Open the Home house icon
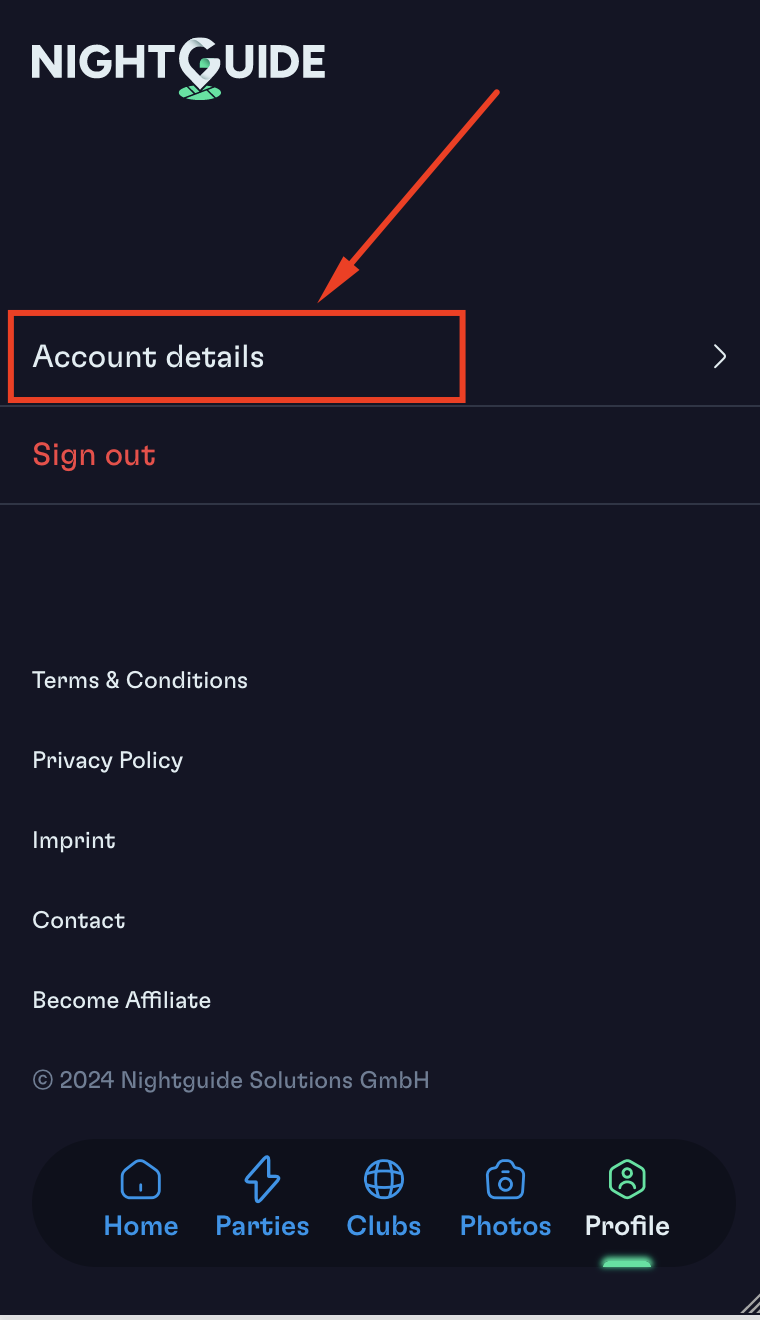 (141, 1180)
